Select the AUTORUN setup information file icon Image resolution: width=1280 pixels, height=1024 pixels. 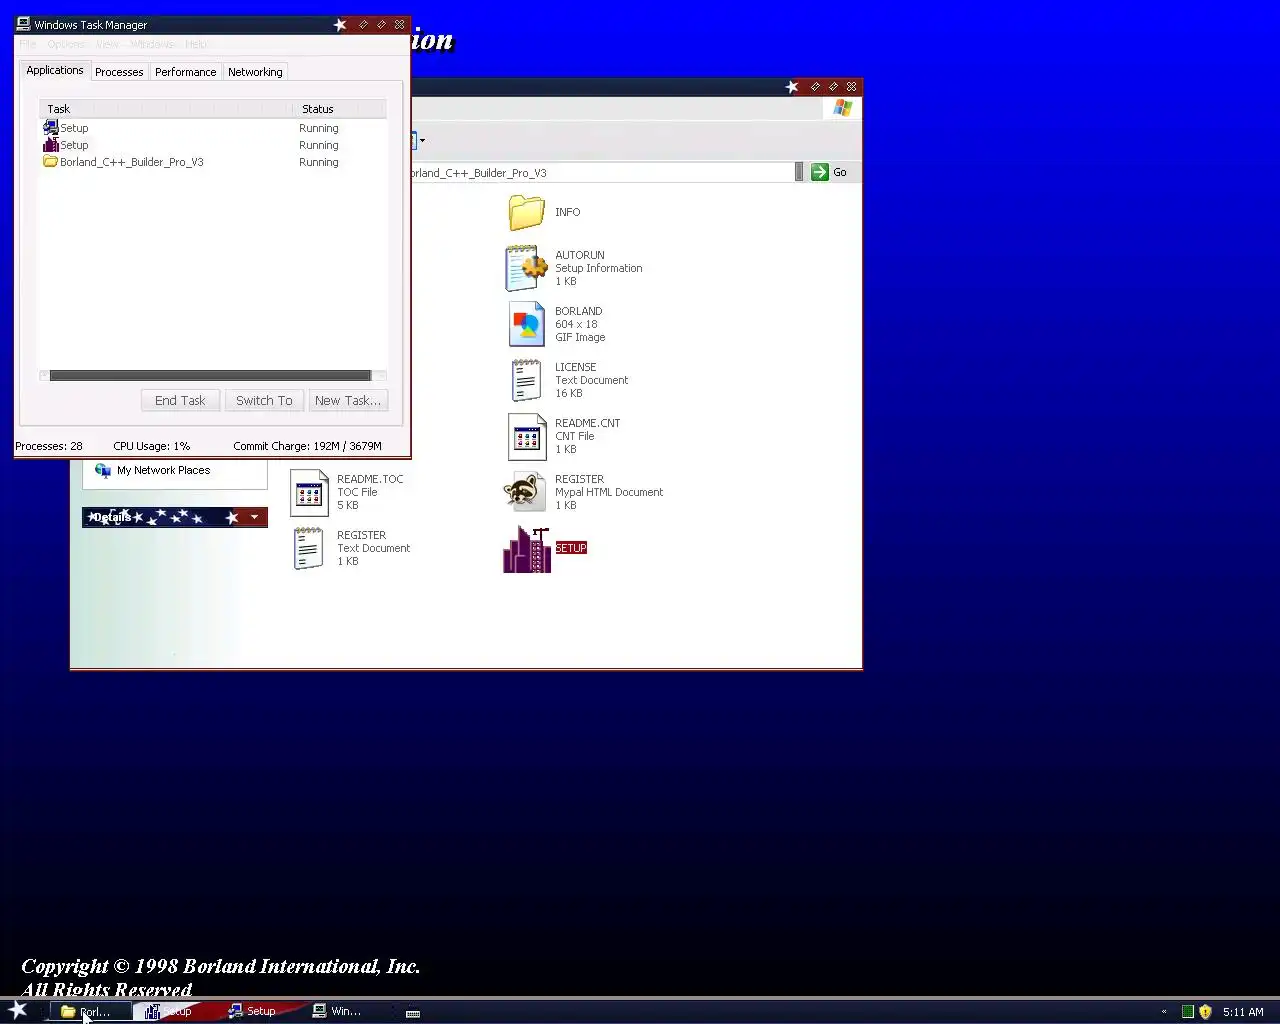pos(526,268)
